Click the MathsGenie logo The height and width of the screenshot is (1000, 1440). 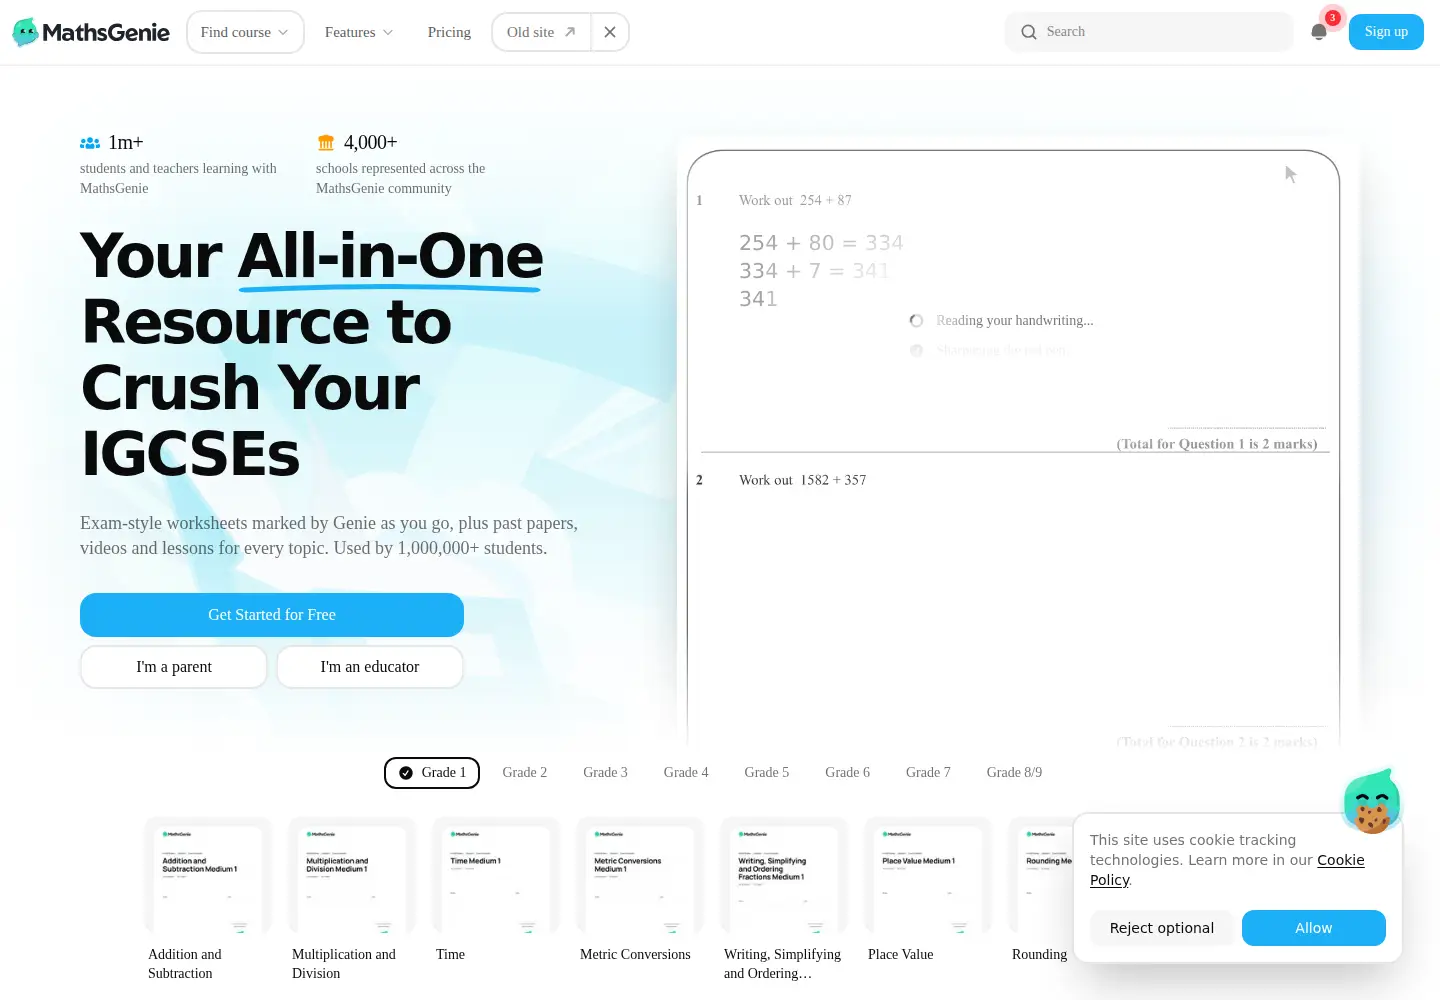91,32
